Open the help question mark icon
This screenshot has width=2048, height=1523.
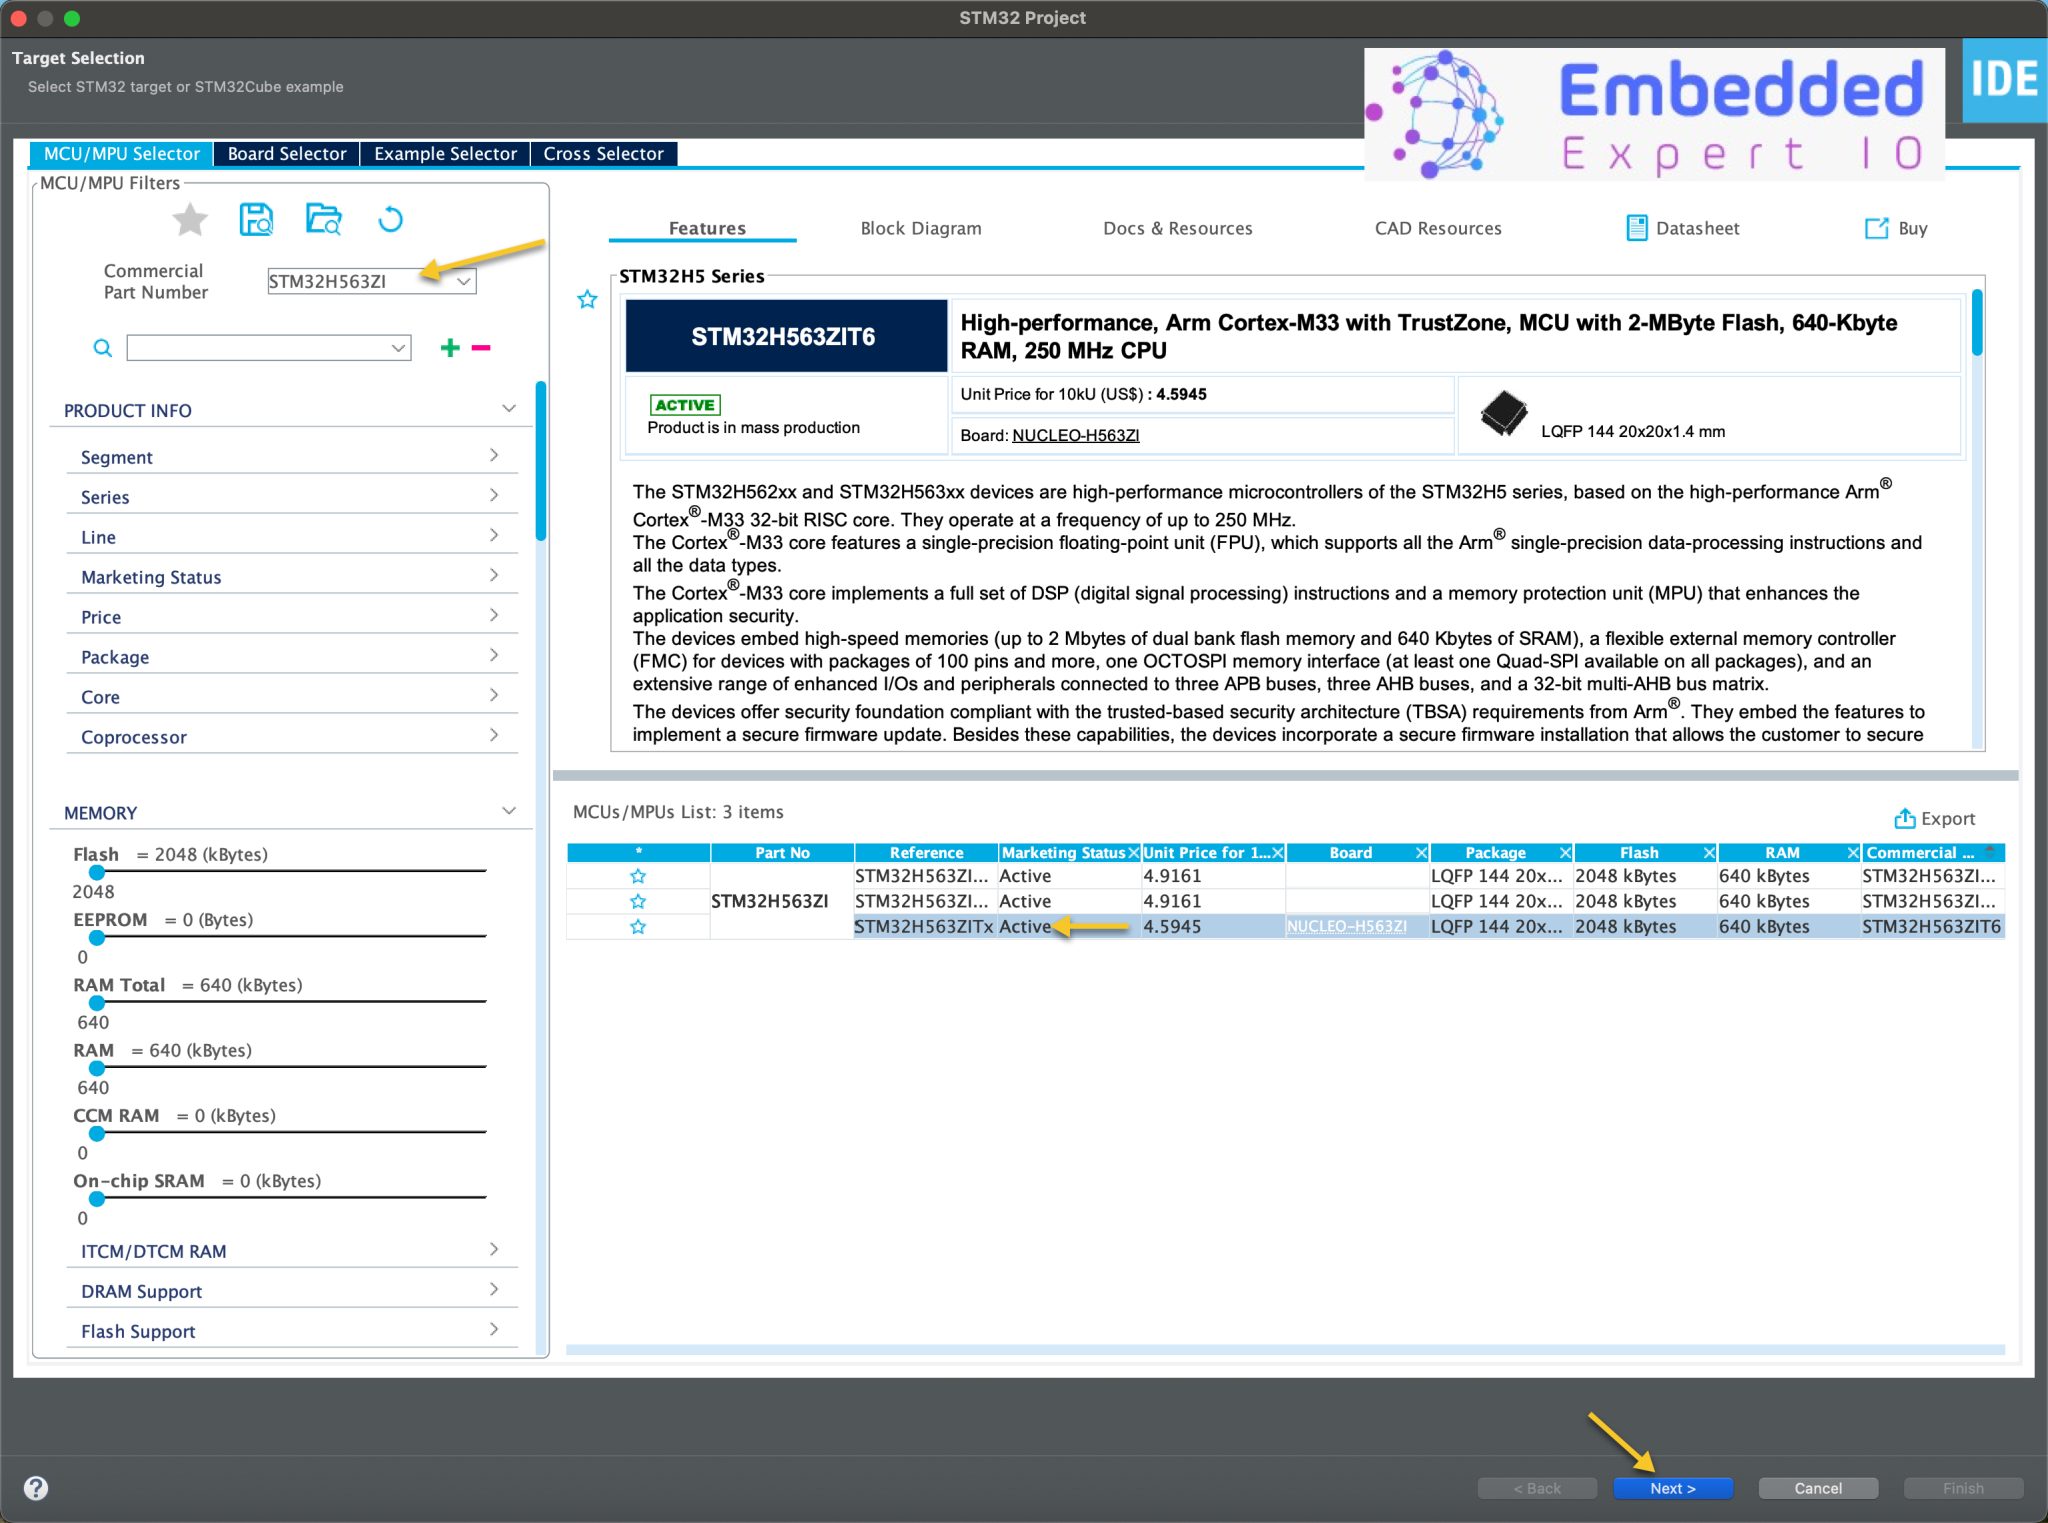pyautogui.click(x=37, y=1487)
